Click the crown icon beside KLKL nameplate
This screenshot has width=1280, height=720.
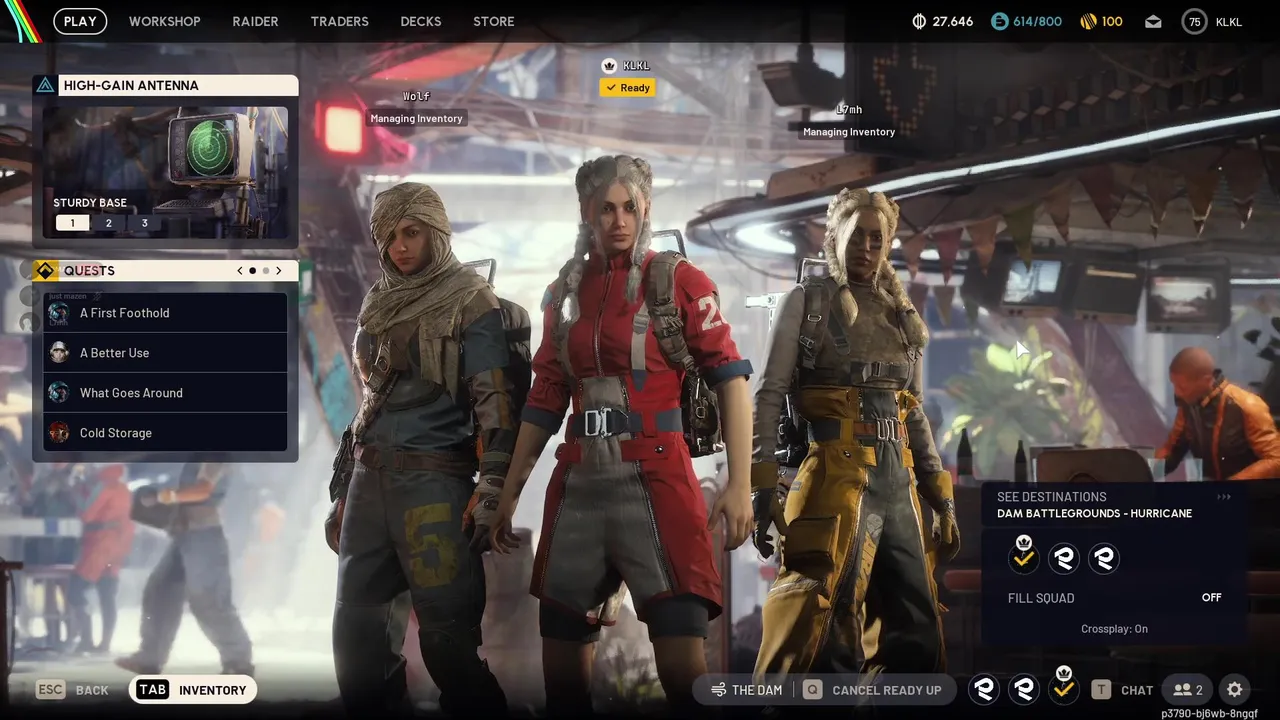tap(609, 66)
